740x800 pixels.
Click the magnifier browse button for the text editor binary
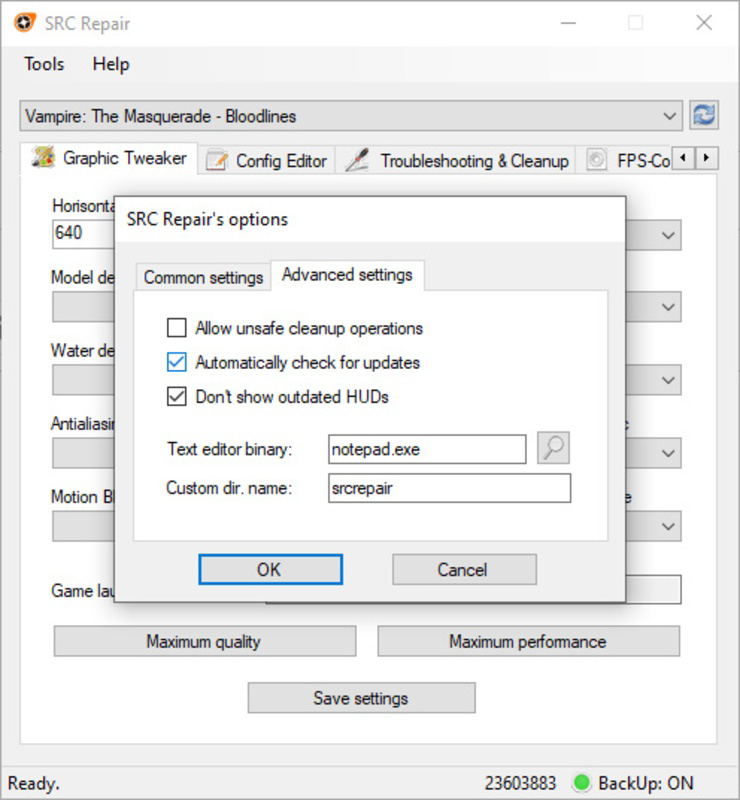point(553,448)
